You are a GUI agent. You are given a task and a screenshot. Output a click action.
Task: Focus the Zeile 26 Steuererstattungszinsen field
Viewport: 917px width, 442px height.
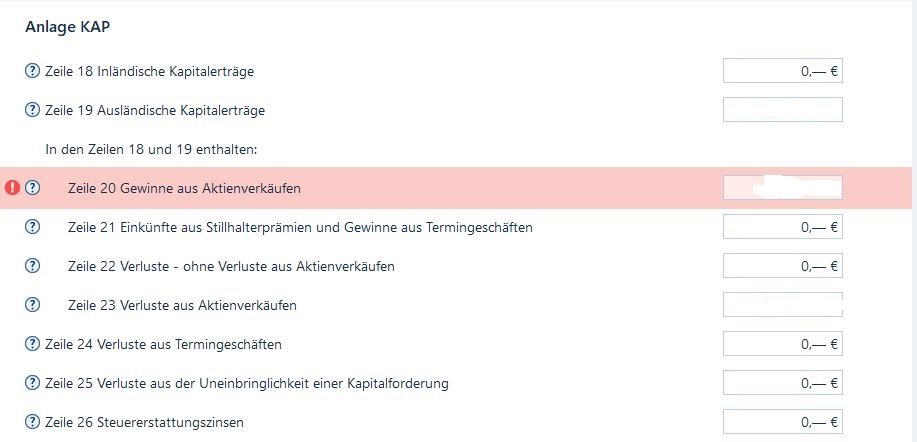pos(782,422)
